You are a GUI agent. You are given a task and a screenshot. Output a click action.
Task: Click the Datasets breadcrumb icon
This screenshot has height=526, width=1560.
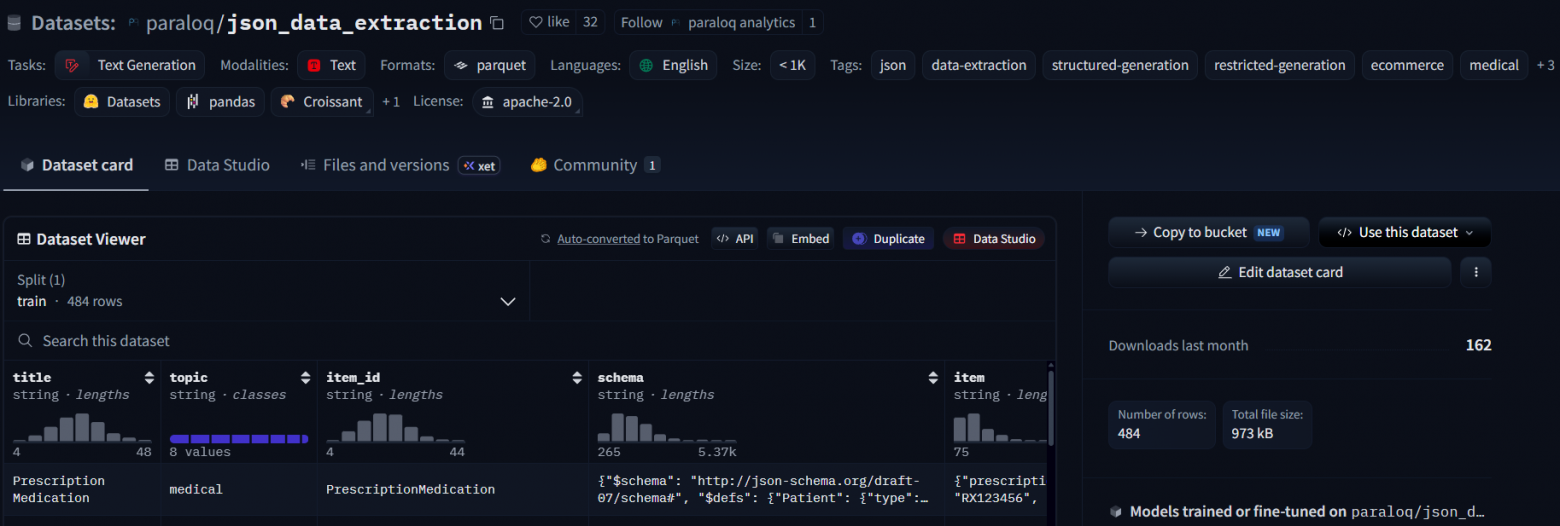point(14,23)
